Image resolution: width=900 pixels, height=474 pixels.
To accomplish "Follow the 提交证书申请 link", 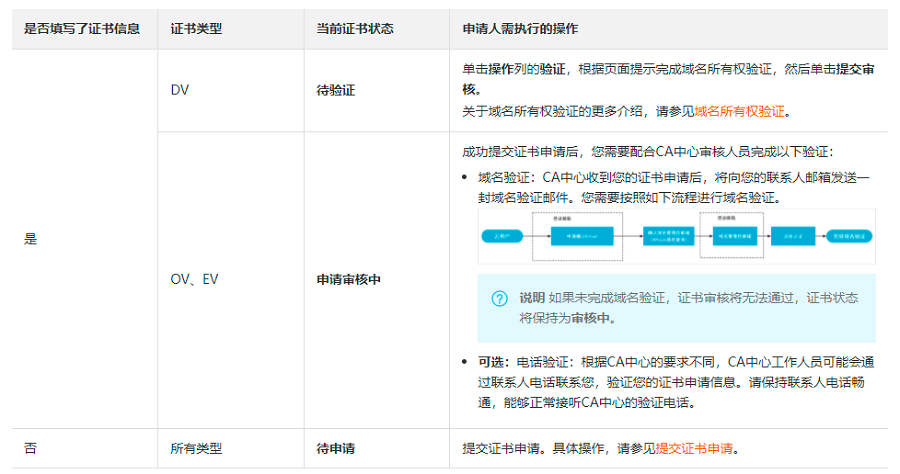I will point(694,448).
